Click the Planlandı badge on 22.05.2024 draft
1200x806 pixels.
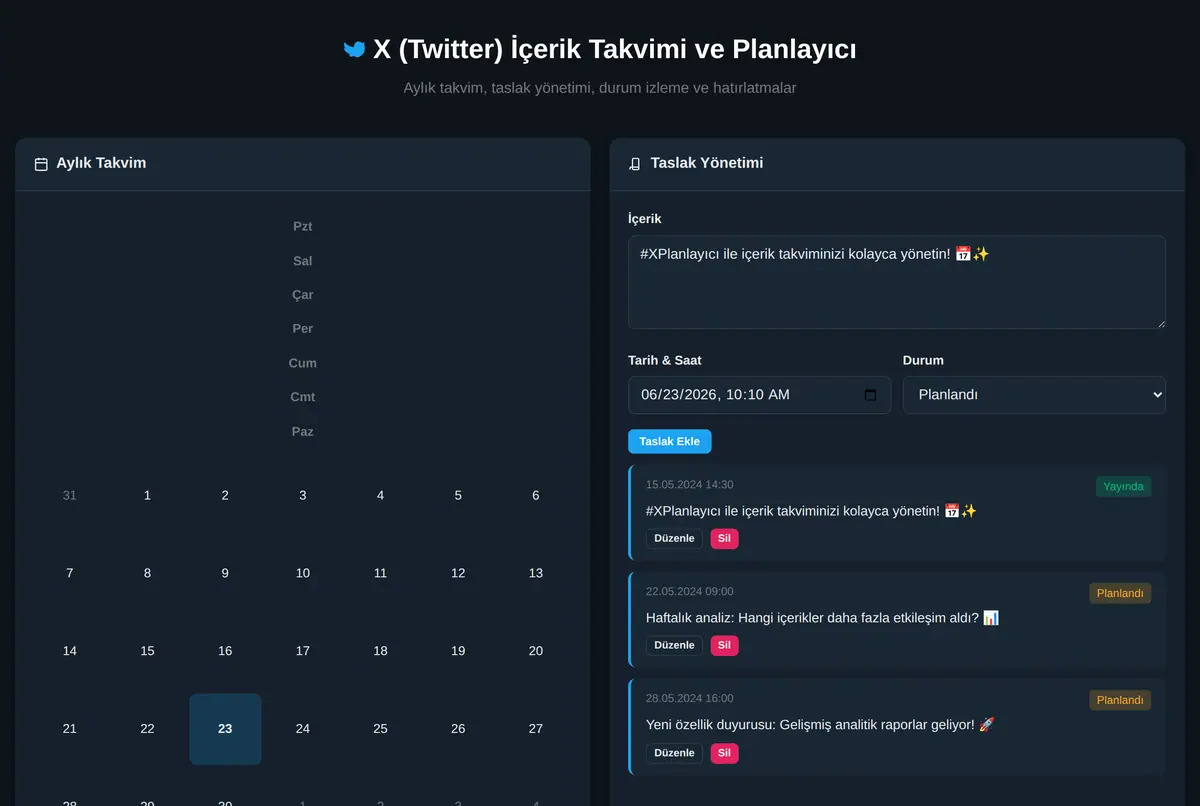pyautogui.click(x=1120, y=593)
